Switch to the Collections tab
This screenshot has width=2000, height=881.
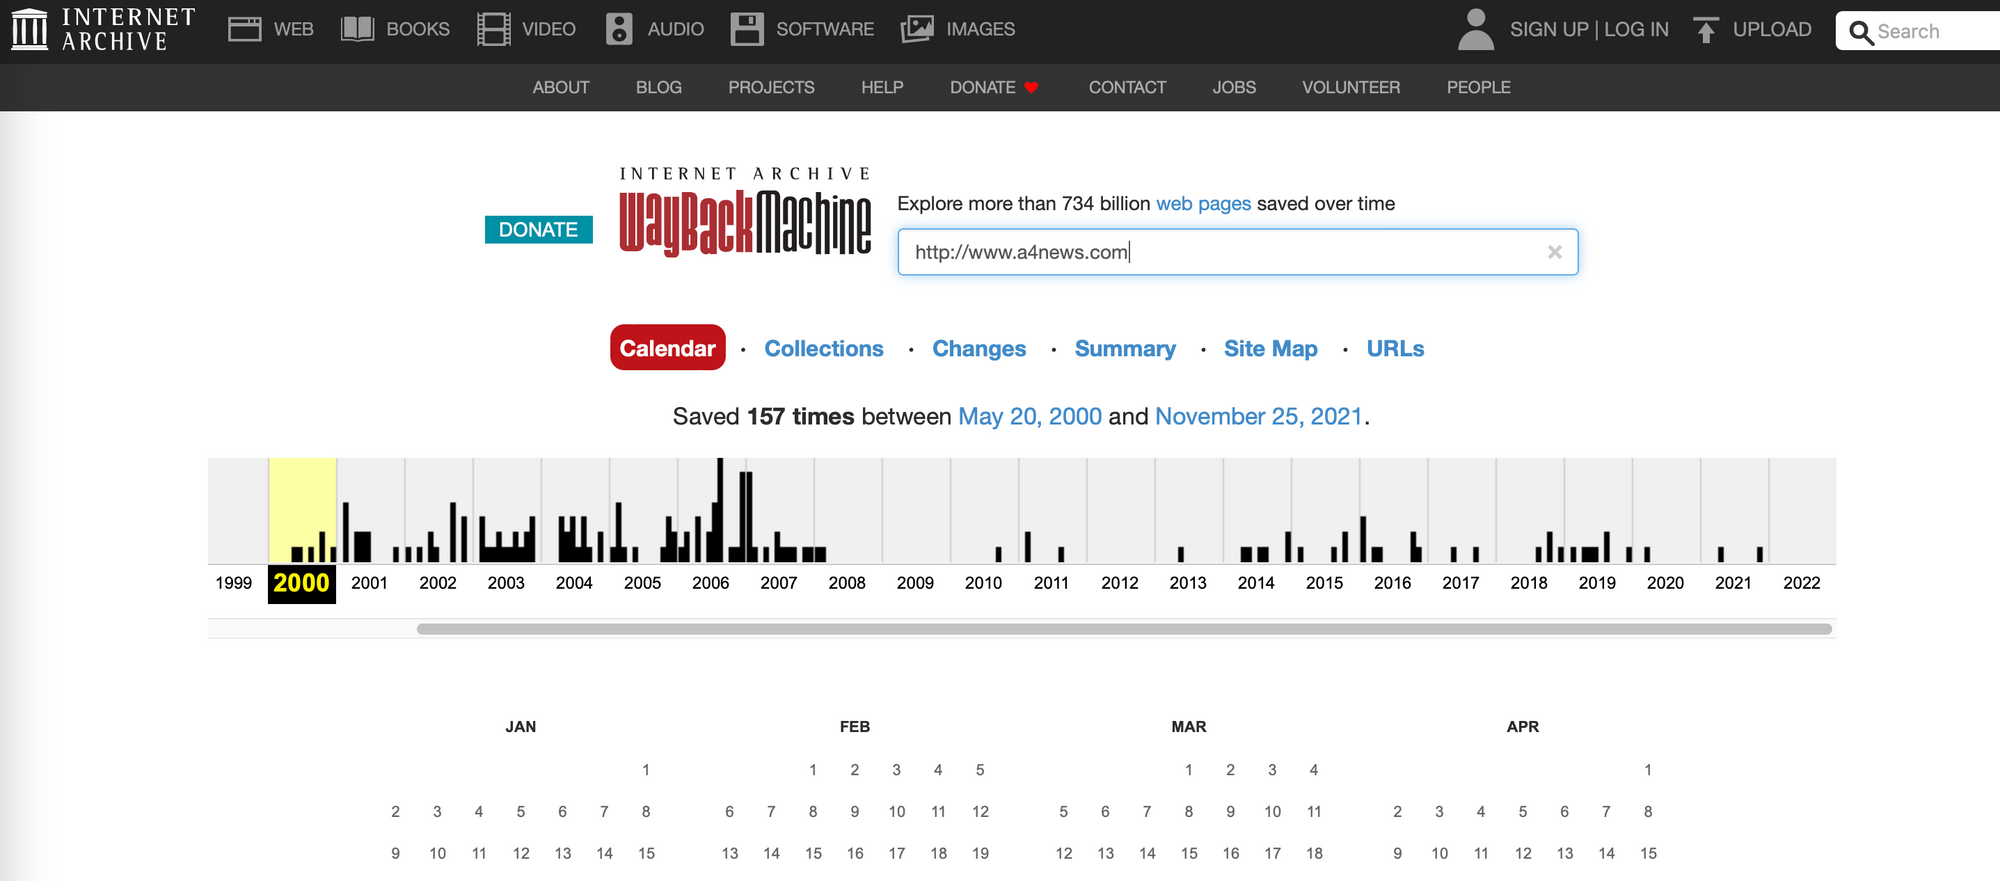click(824, 349)
